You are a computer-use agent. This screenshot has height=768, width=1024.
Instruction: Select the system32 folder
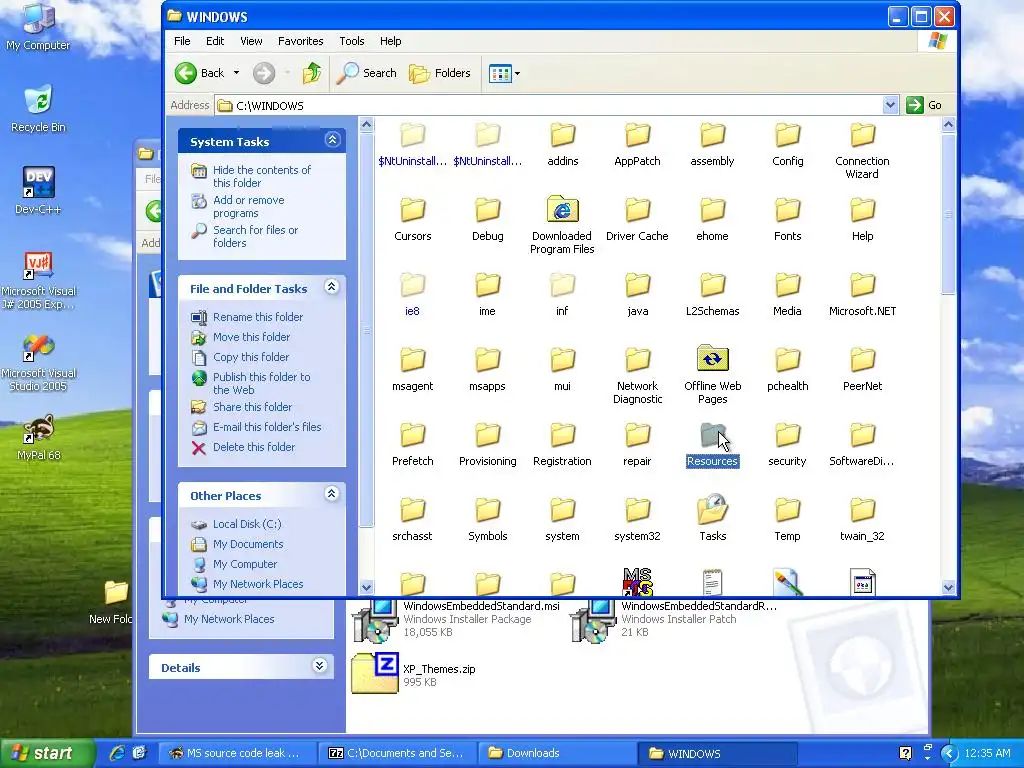tap(637, 517)
